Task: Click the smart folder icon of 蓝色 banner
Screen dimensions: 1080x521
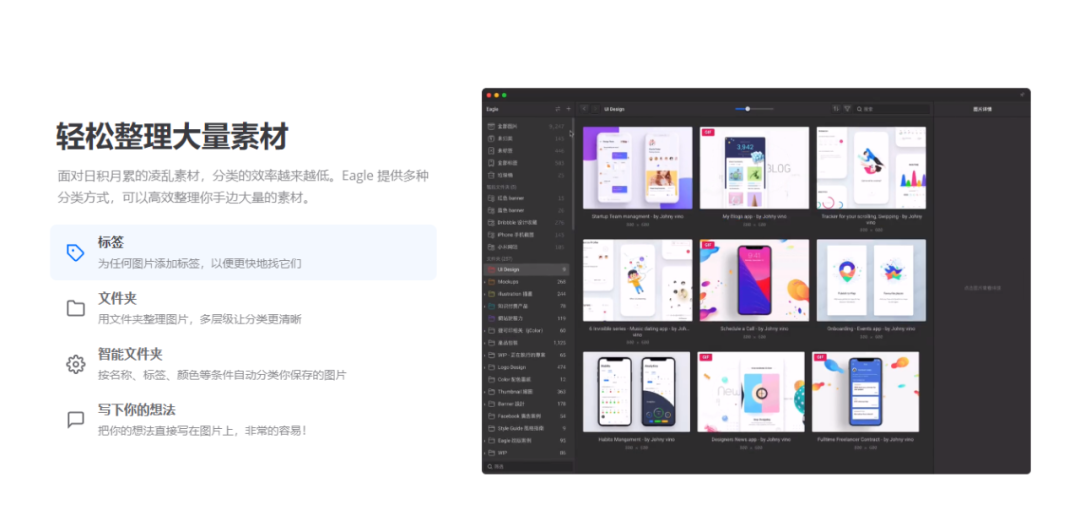Action: point(491,210)
